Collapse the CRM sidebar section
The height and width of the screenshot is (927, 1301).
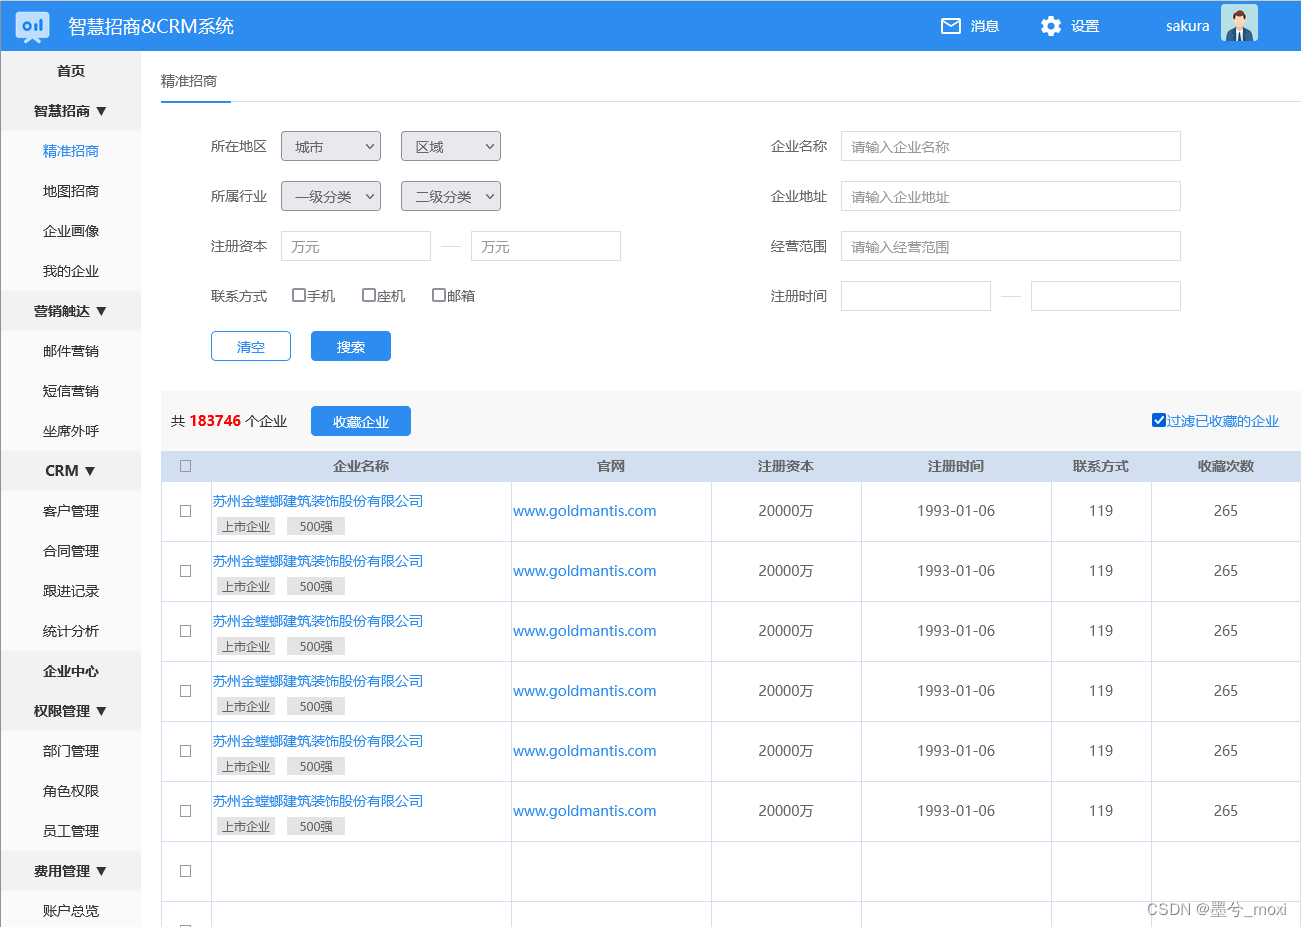pos(71,471)
